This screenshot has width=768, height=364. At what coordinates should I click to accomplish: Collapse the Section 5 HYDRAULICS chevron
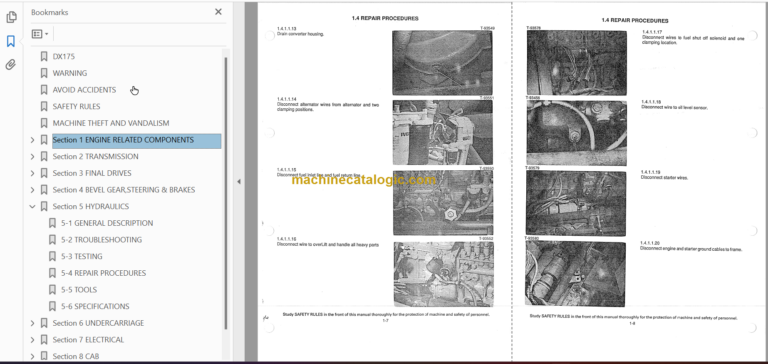(32, 207)
